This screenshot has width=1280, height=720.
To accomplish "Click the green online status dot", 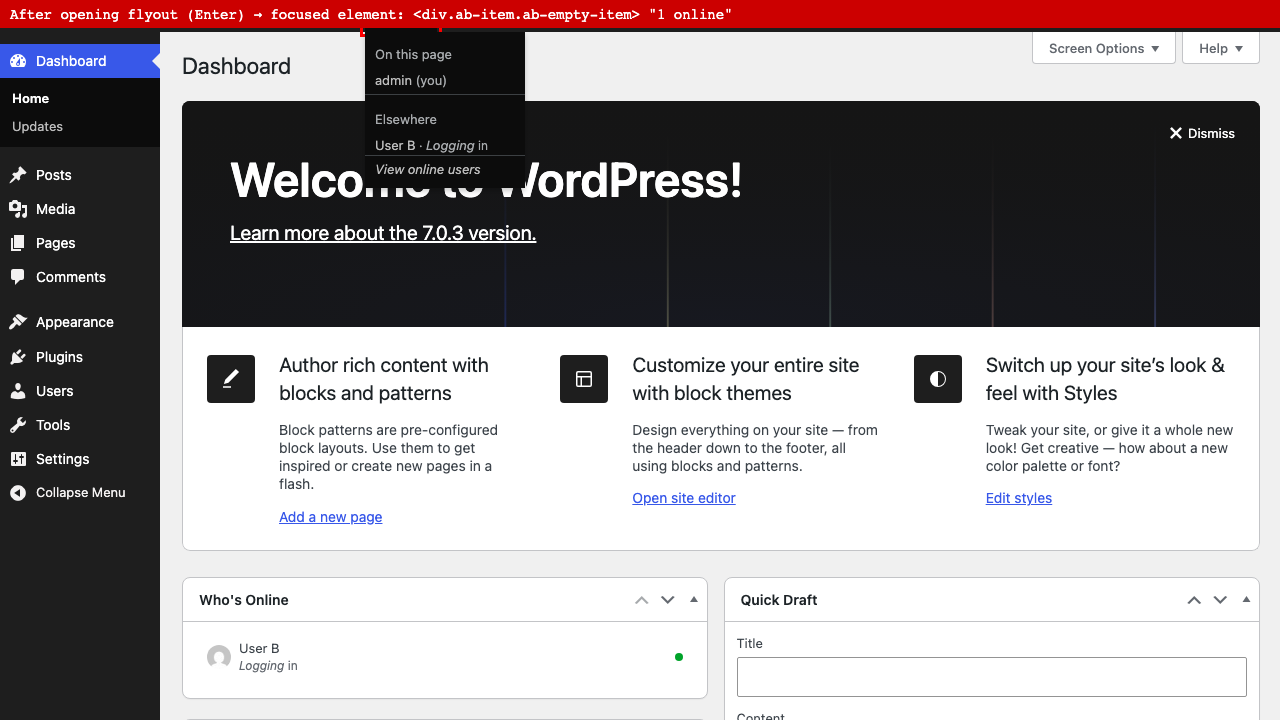I will click(x=679, y=657).
